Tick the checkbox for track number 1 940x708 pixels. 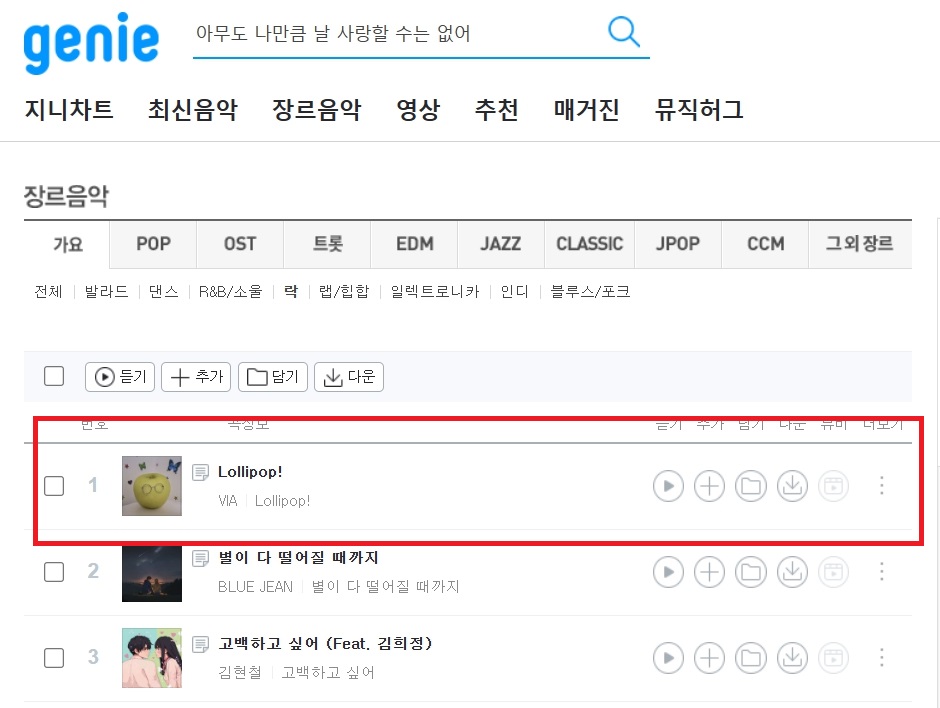tap(54, 486)
